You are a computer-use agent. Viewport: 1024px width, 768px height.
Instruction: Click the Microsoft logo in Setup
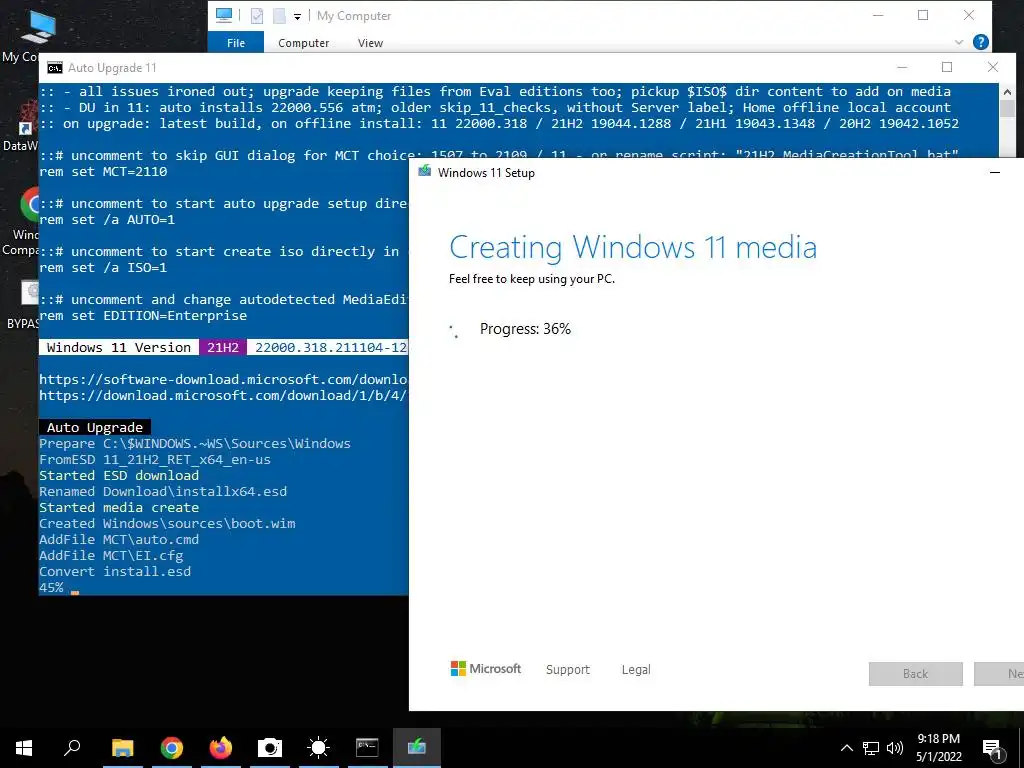(x=486, y=669)
